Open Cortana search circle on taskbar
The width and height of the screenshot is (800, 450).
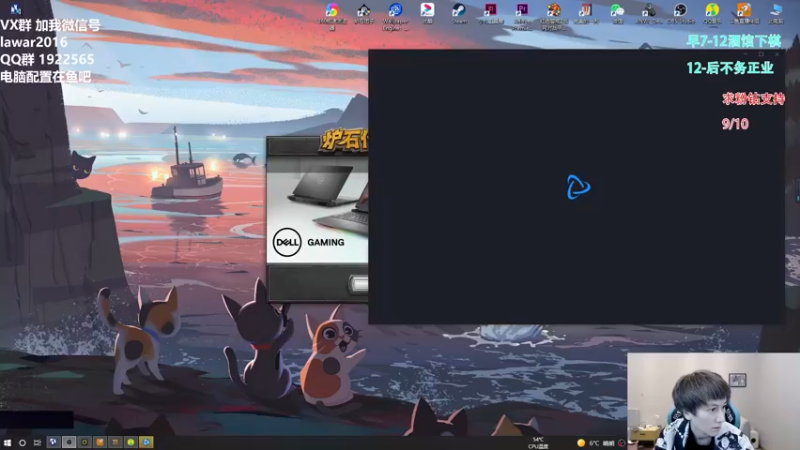(x=22, y=443)
